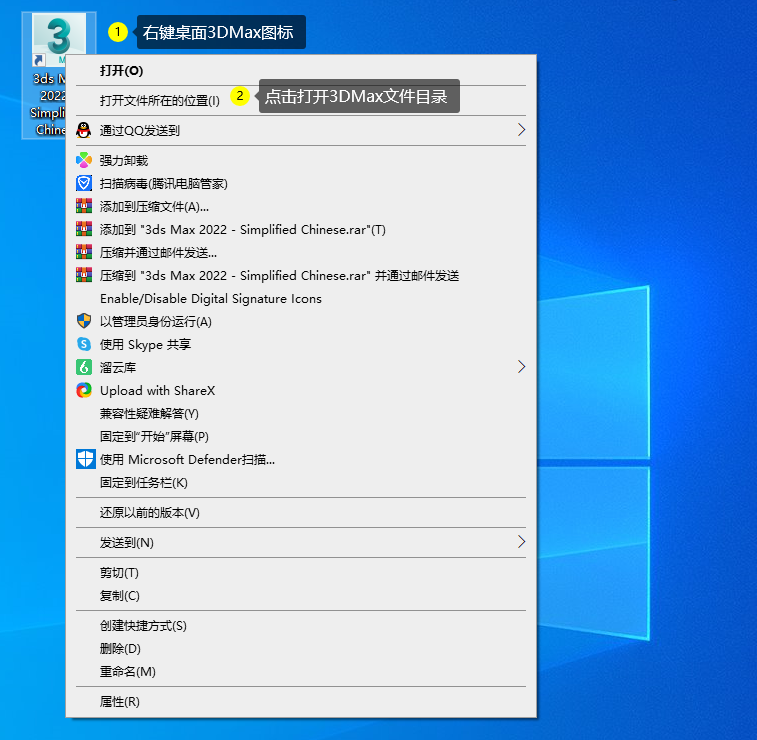Click the WinRAR icon beside 压缩到 "3ds Max 2022 - Simplified Chinese.rar" 并通过邮件发送
Viewport: 757px width, 740px height.
click(x=84, y=276)
